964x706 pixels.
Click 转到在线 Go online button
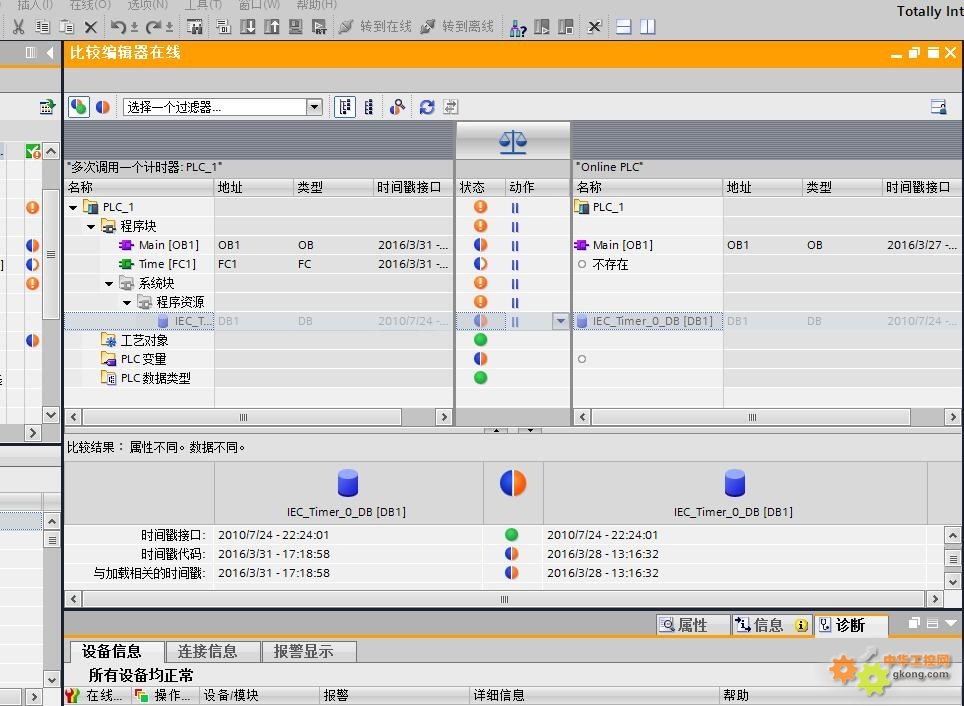pos(376,26)
